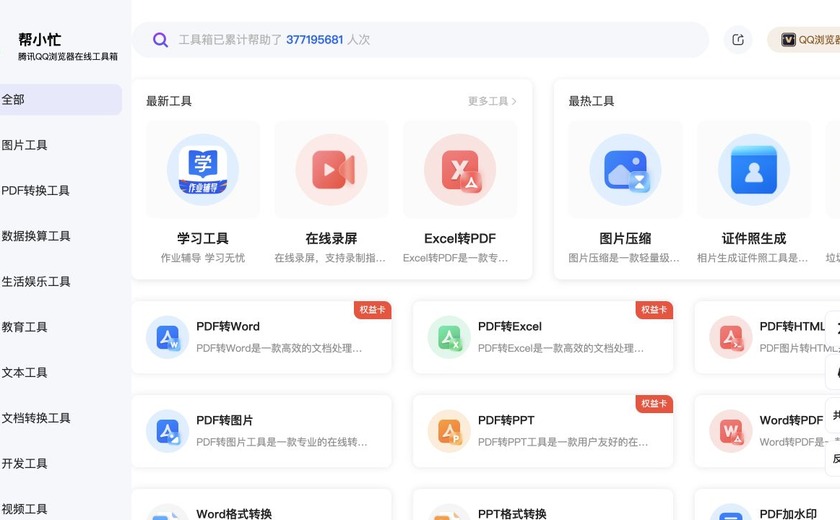Screen dimensions: 840x520
Task: Click the 证件照生成 label text
Action: click(754, 238)
